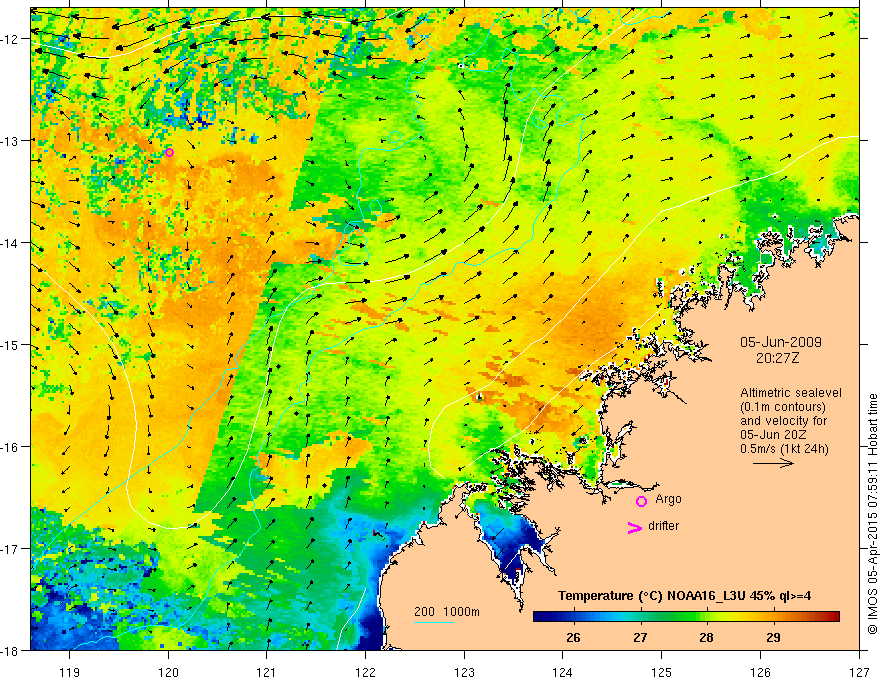The image size is (880, 680).
Task: Click latitude axis label "-17"
Action: [x=11, y=548]
